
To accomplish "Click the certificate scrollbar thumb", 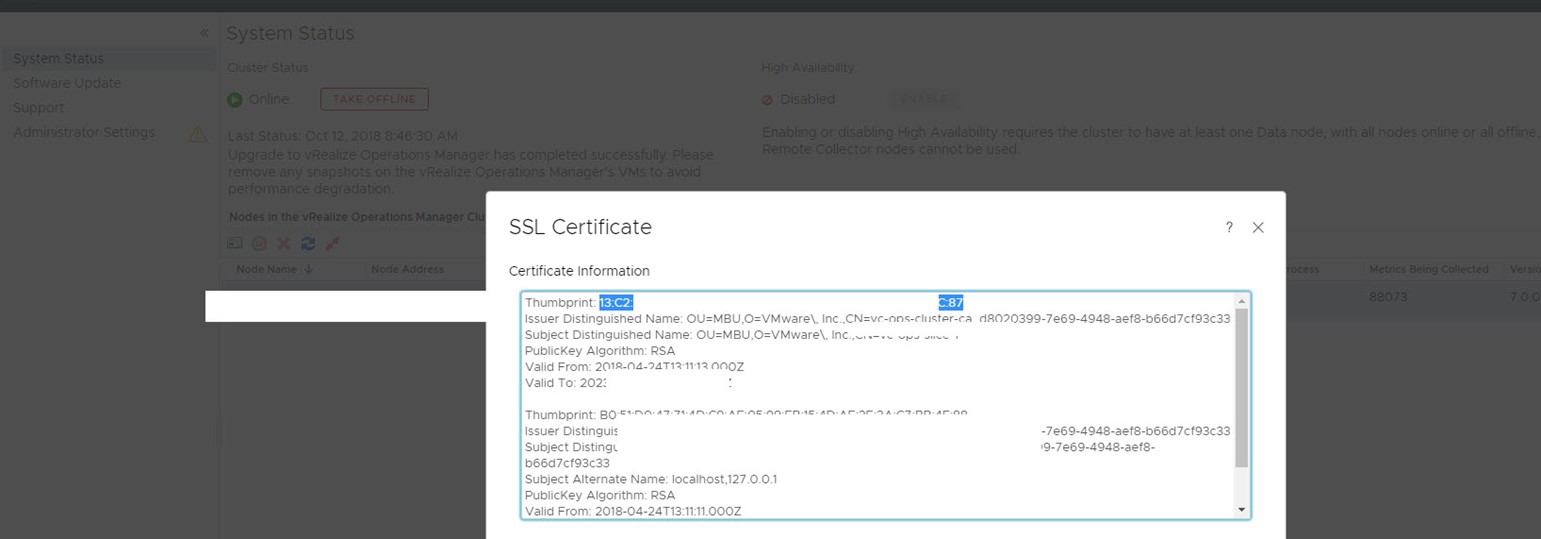I will click(1242, 388).
